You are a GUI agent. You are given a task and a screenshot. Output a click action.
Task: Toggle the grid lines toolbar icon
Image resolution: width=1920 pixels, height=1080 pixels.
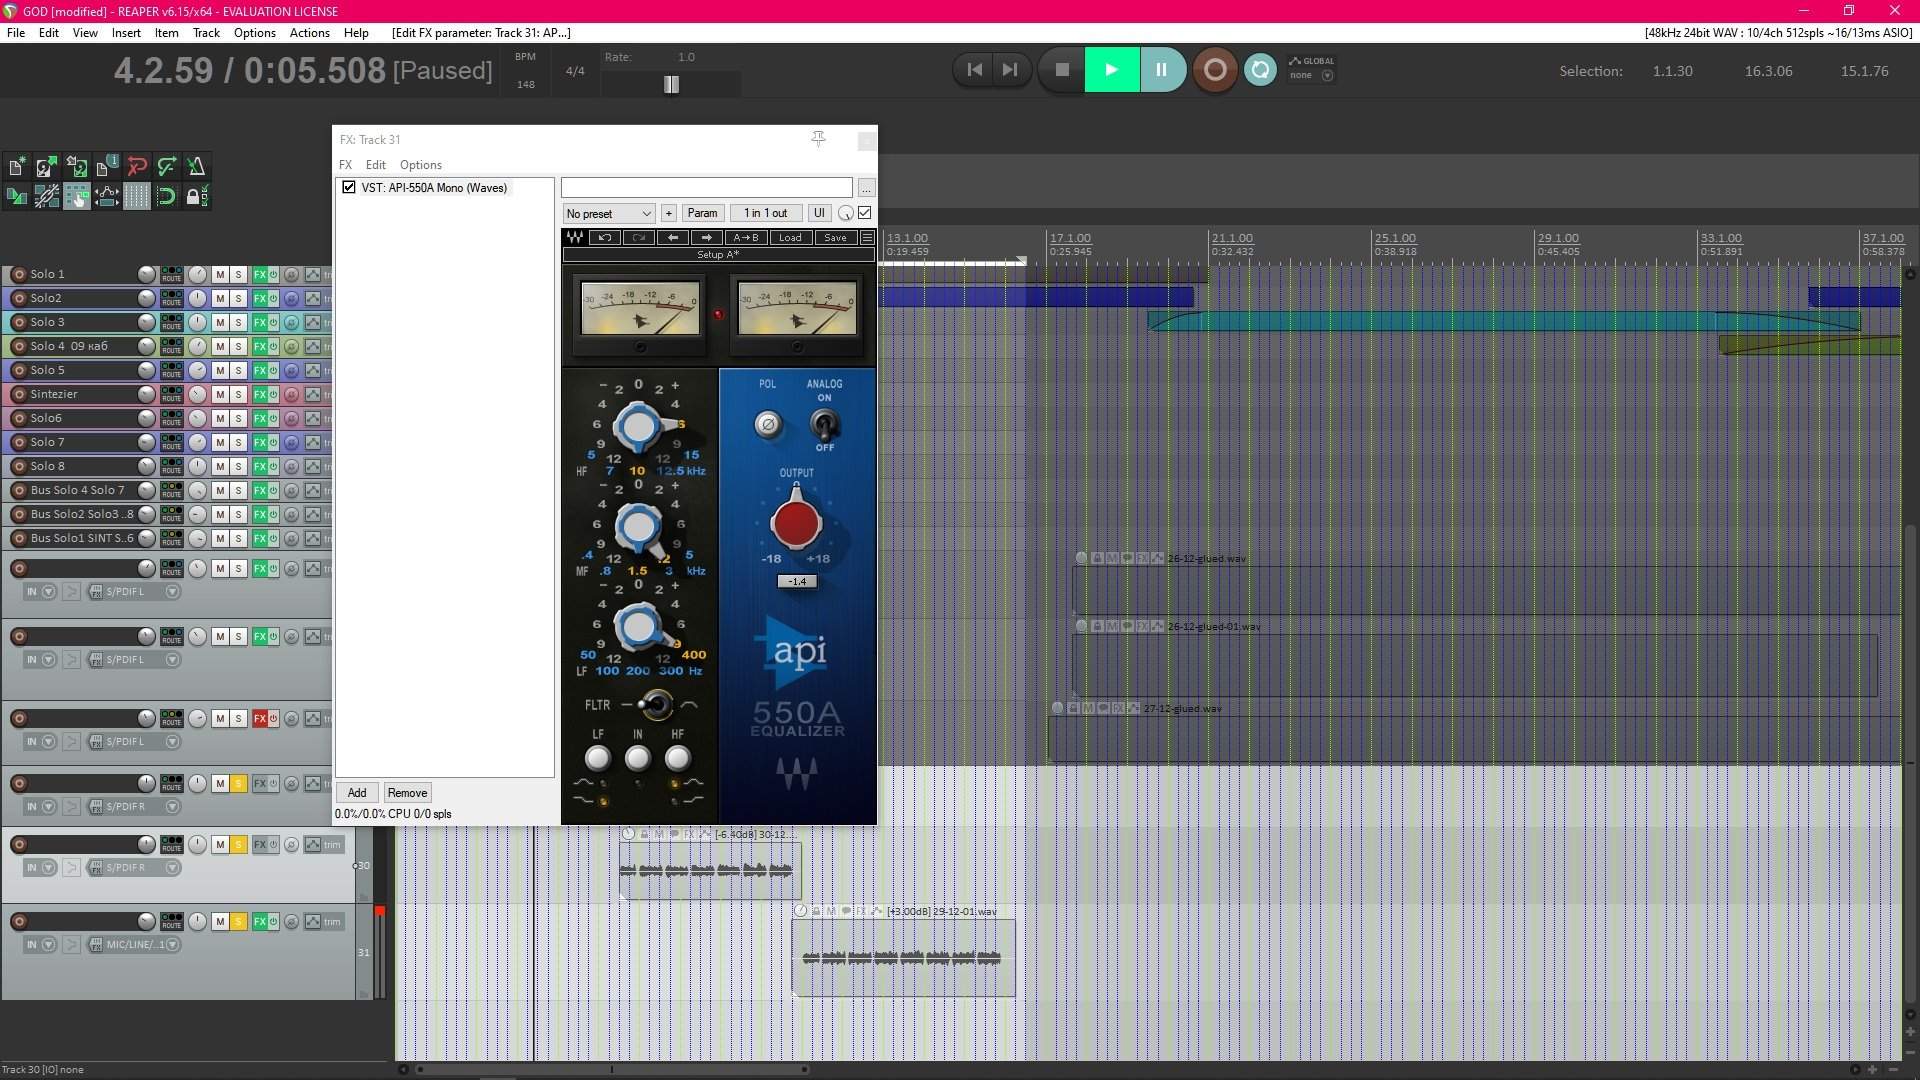click(136, 196)
